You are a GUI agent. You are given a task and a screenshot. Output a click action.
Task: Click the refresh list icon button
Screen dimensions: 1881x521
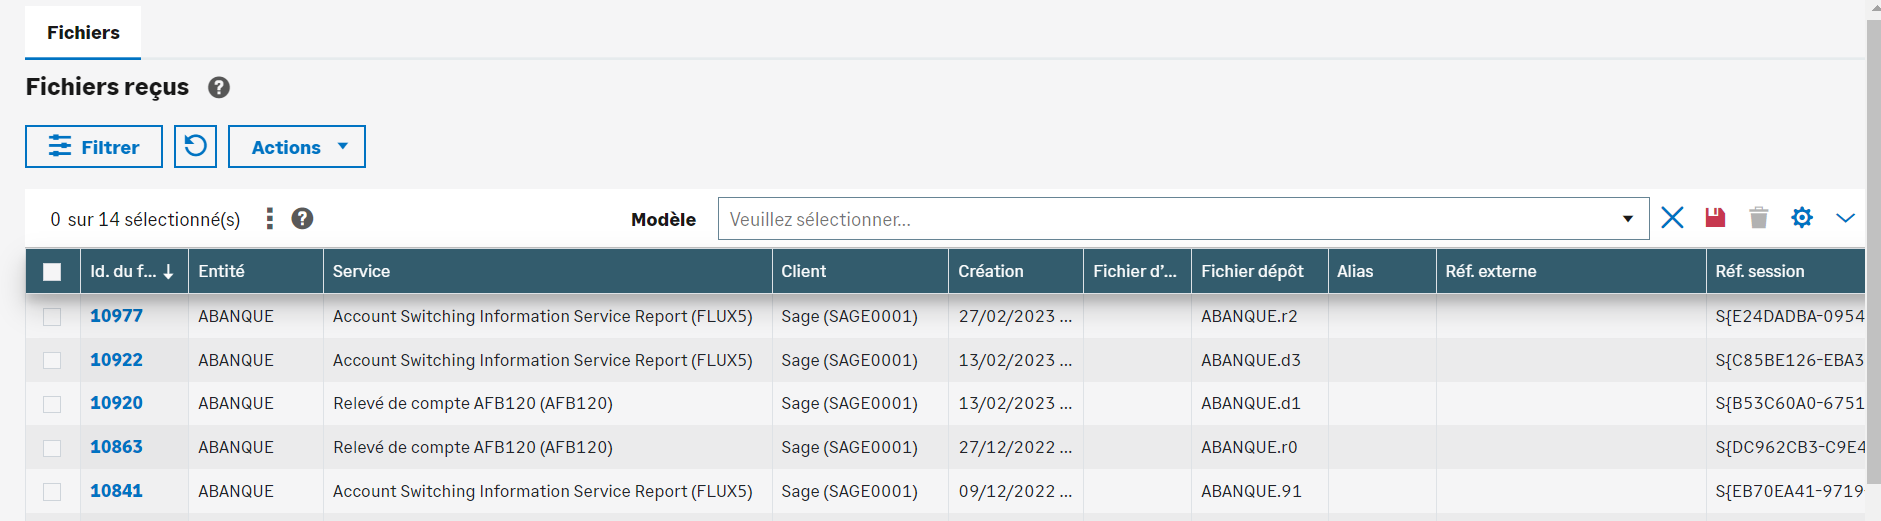coord(195,147)
